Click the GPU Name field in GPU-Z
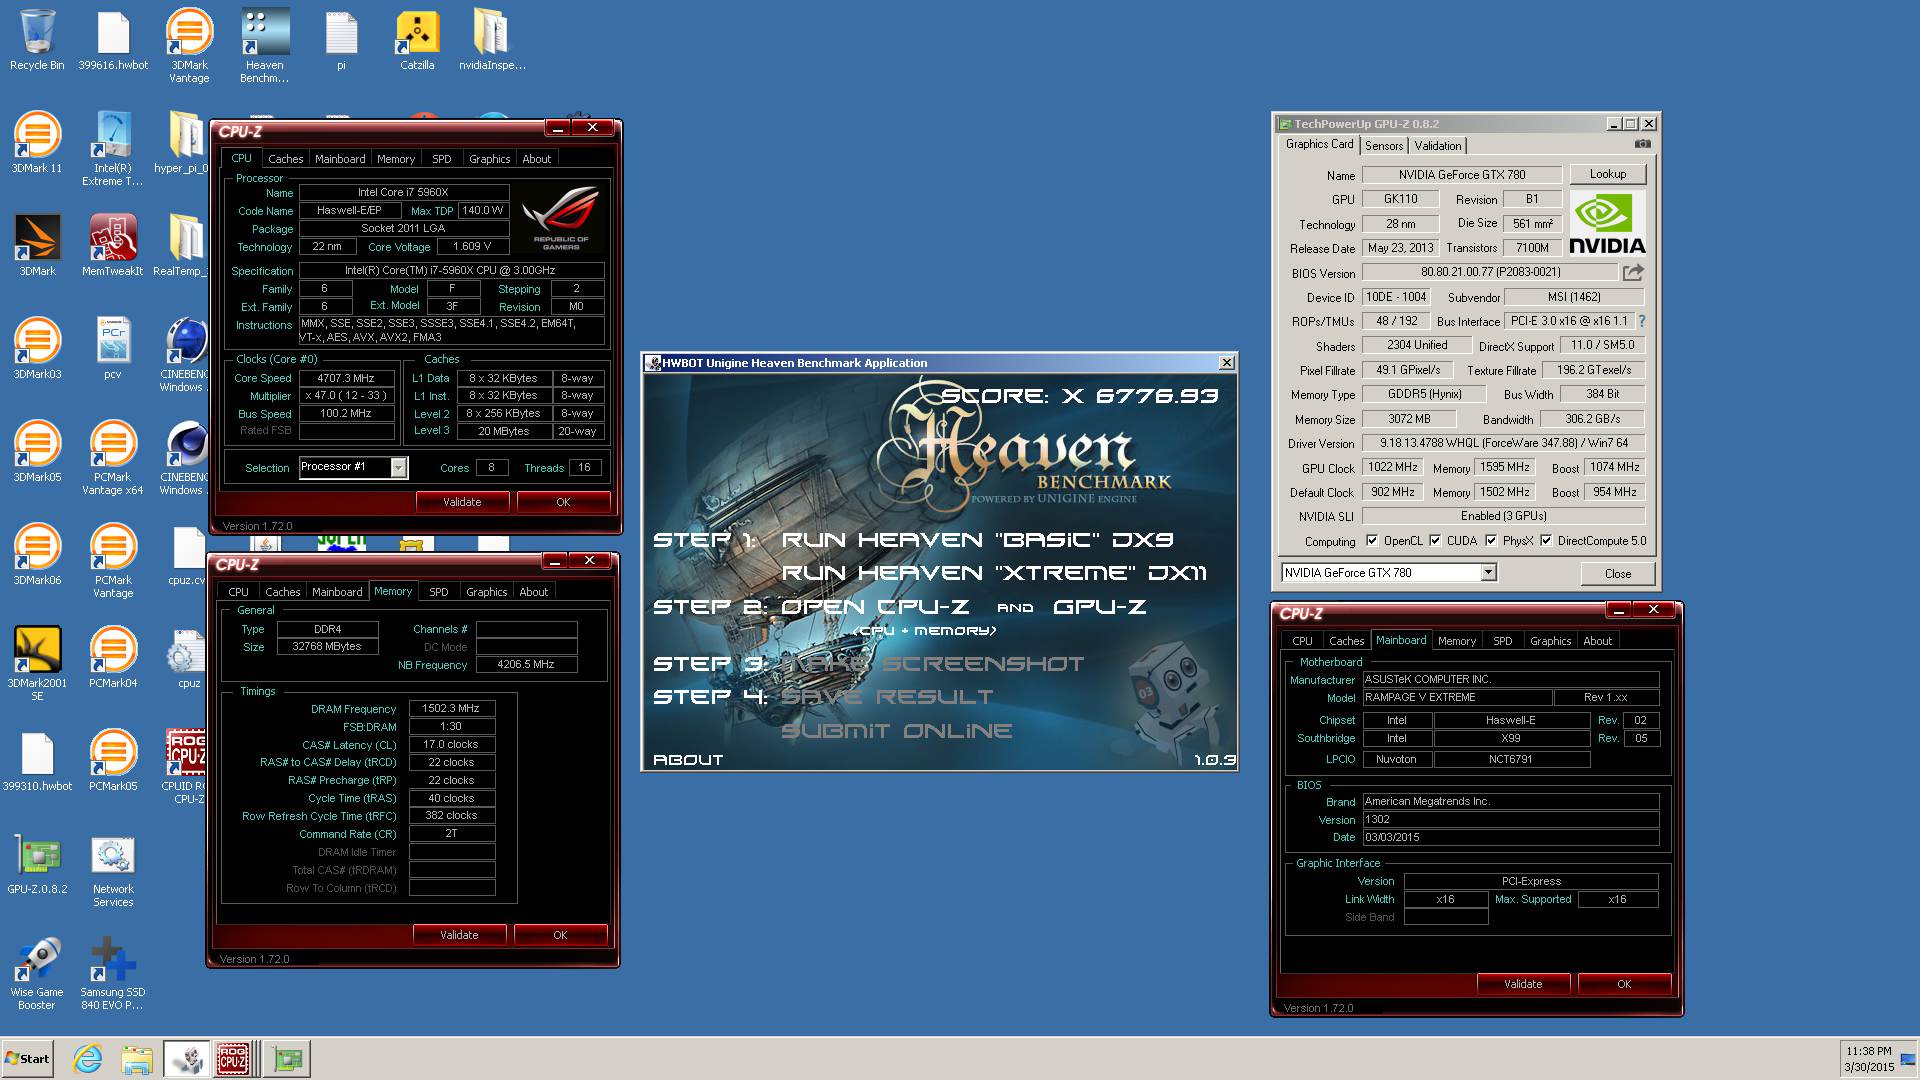The image size is (1920, 1080). pyautogui.click(x=1462, y=175)
